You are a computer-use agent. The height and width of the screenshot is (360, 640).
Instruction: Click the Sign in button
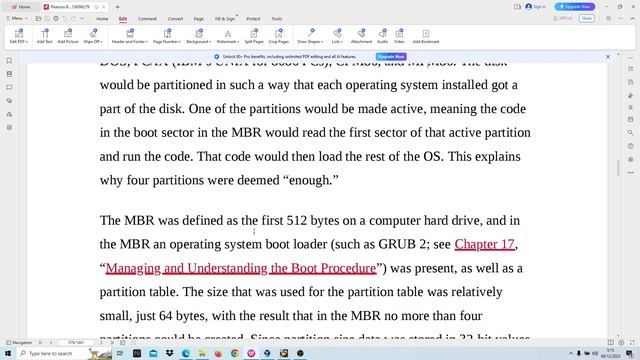pyautogui.click(x=536, y=7)
